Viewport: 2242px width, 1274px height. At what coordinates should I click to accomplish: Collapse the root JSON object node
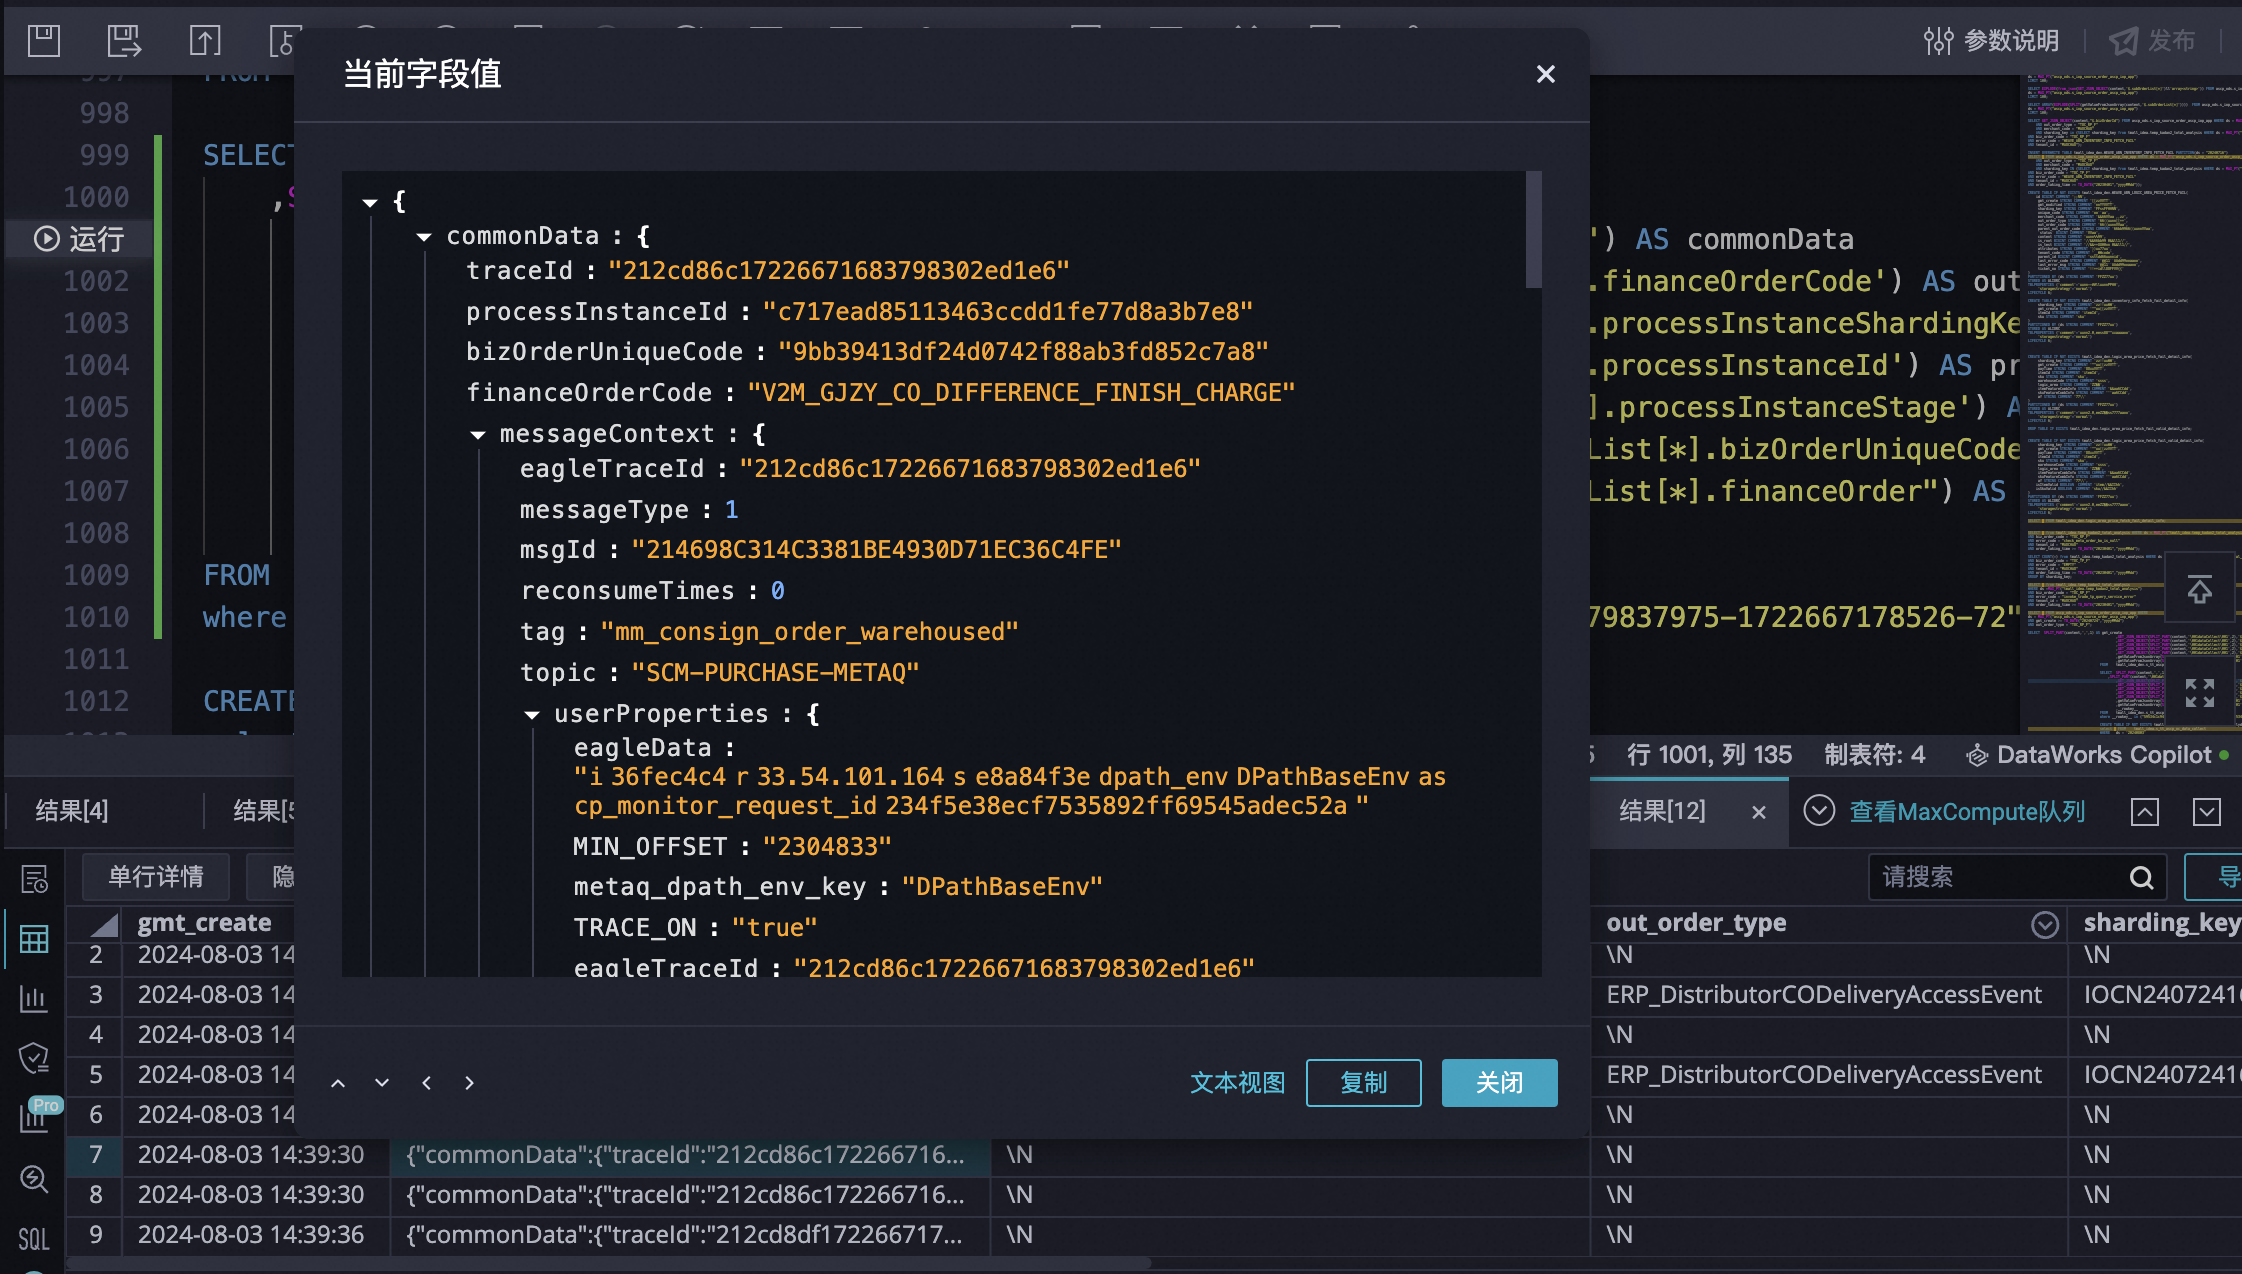coord(370,203)
